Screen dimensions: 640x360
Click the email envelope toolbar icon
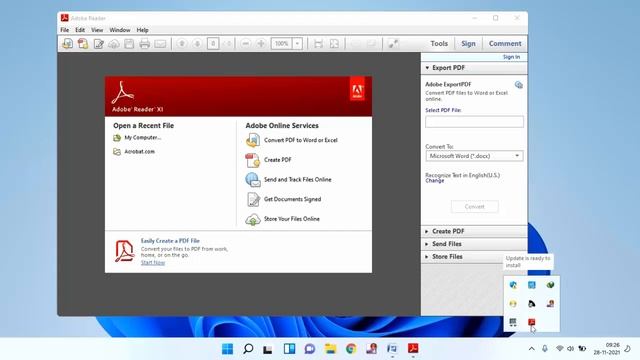[160, 43]
